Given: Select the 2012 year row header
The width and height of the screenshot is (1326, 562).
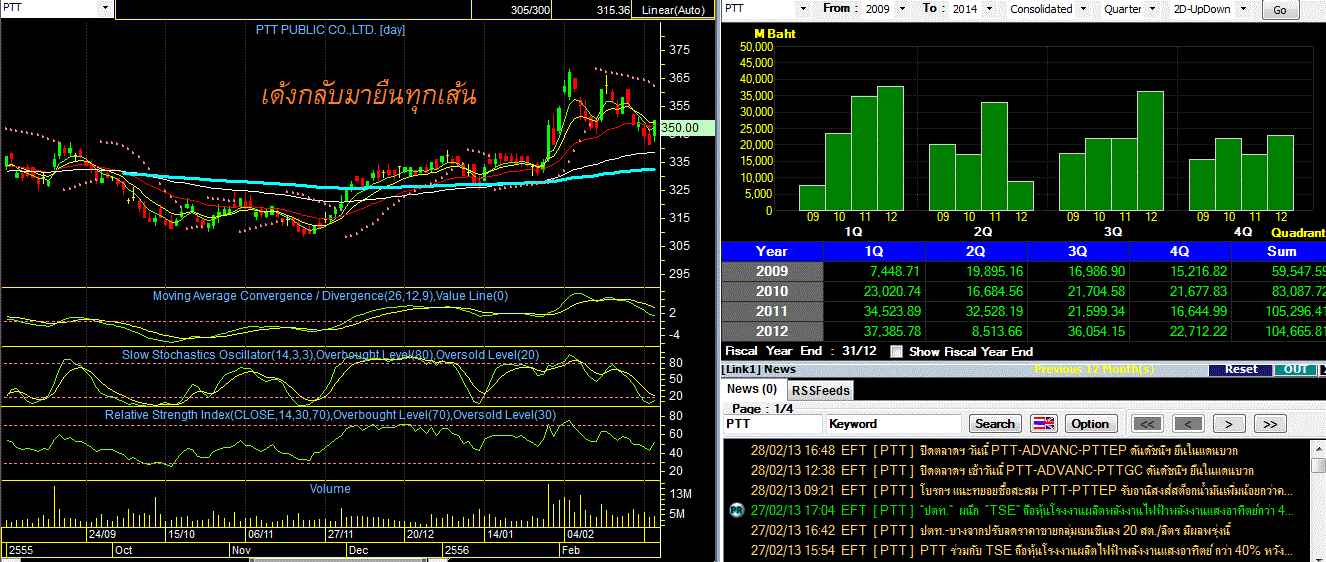Looking at the screenshot, I should click(772, 331).
